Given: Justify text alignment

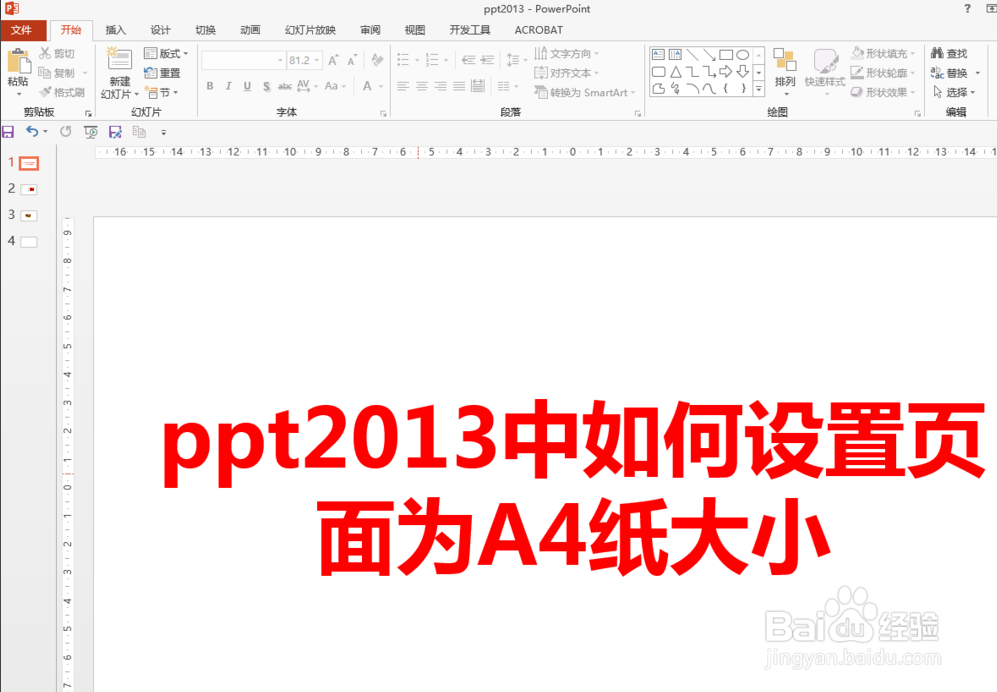Looking at the screenshot, I should 459,86.
